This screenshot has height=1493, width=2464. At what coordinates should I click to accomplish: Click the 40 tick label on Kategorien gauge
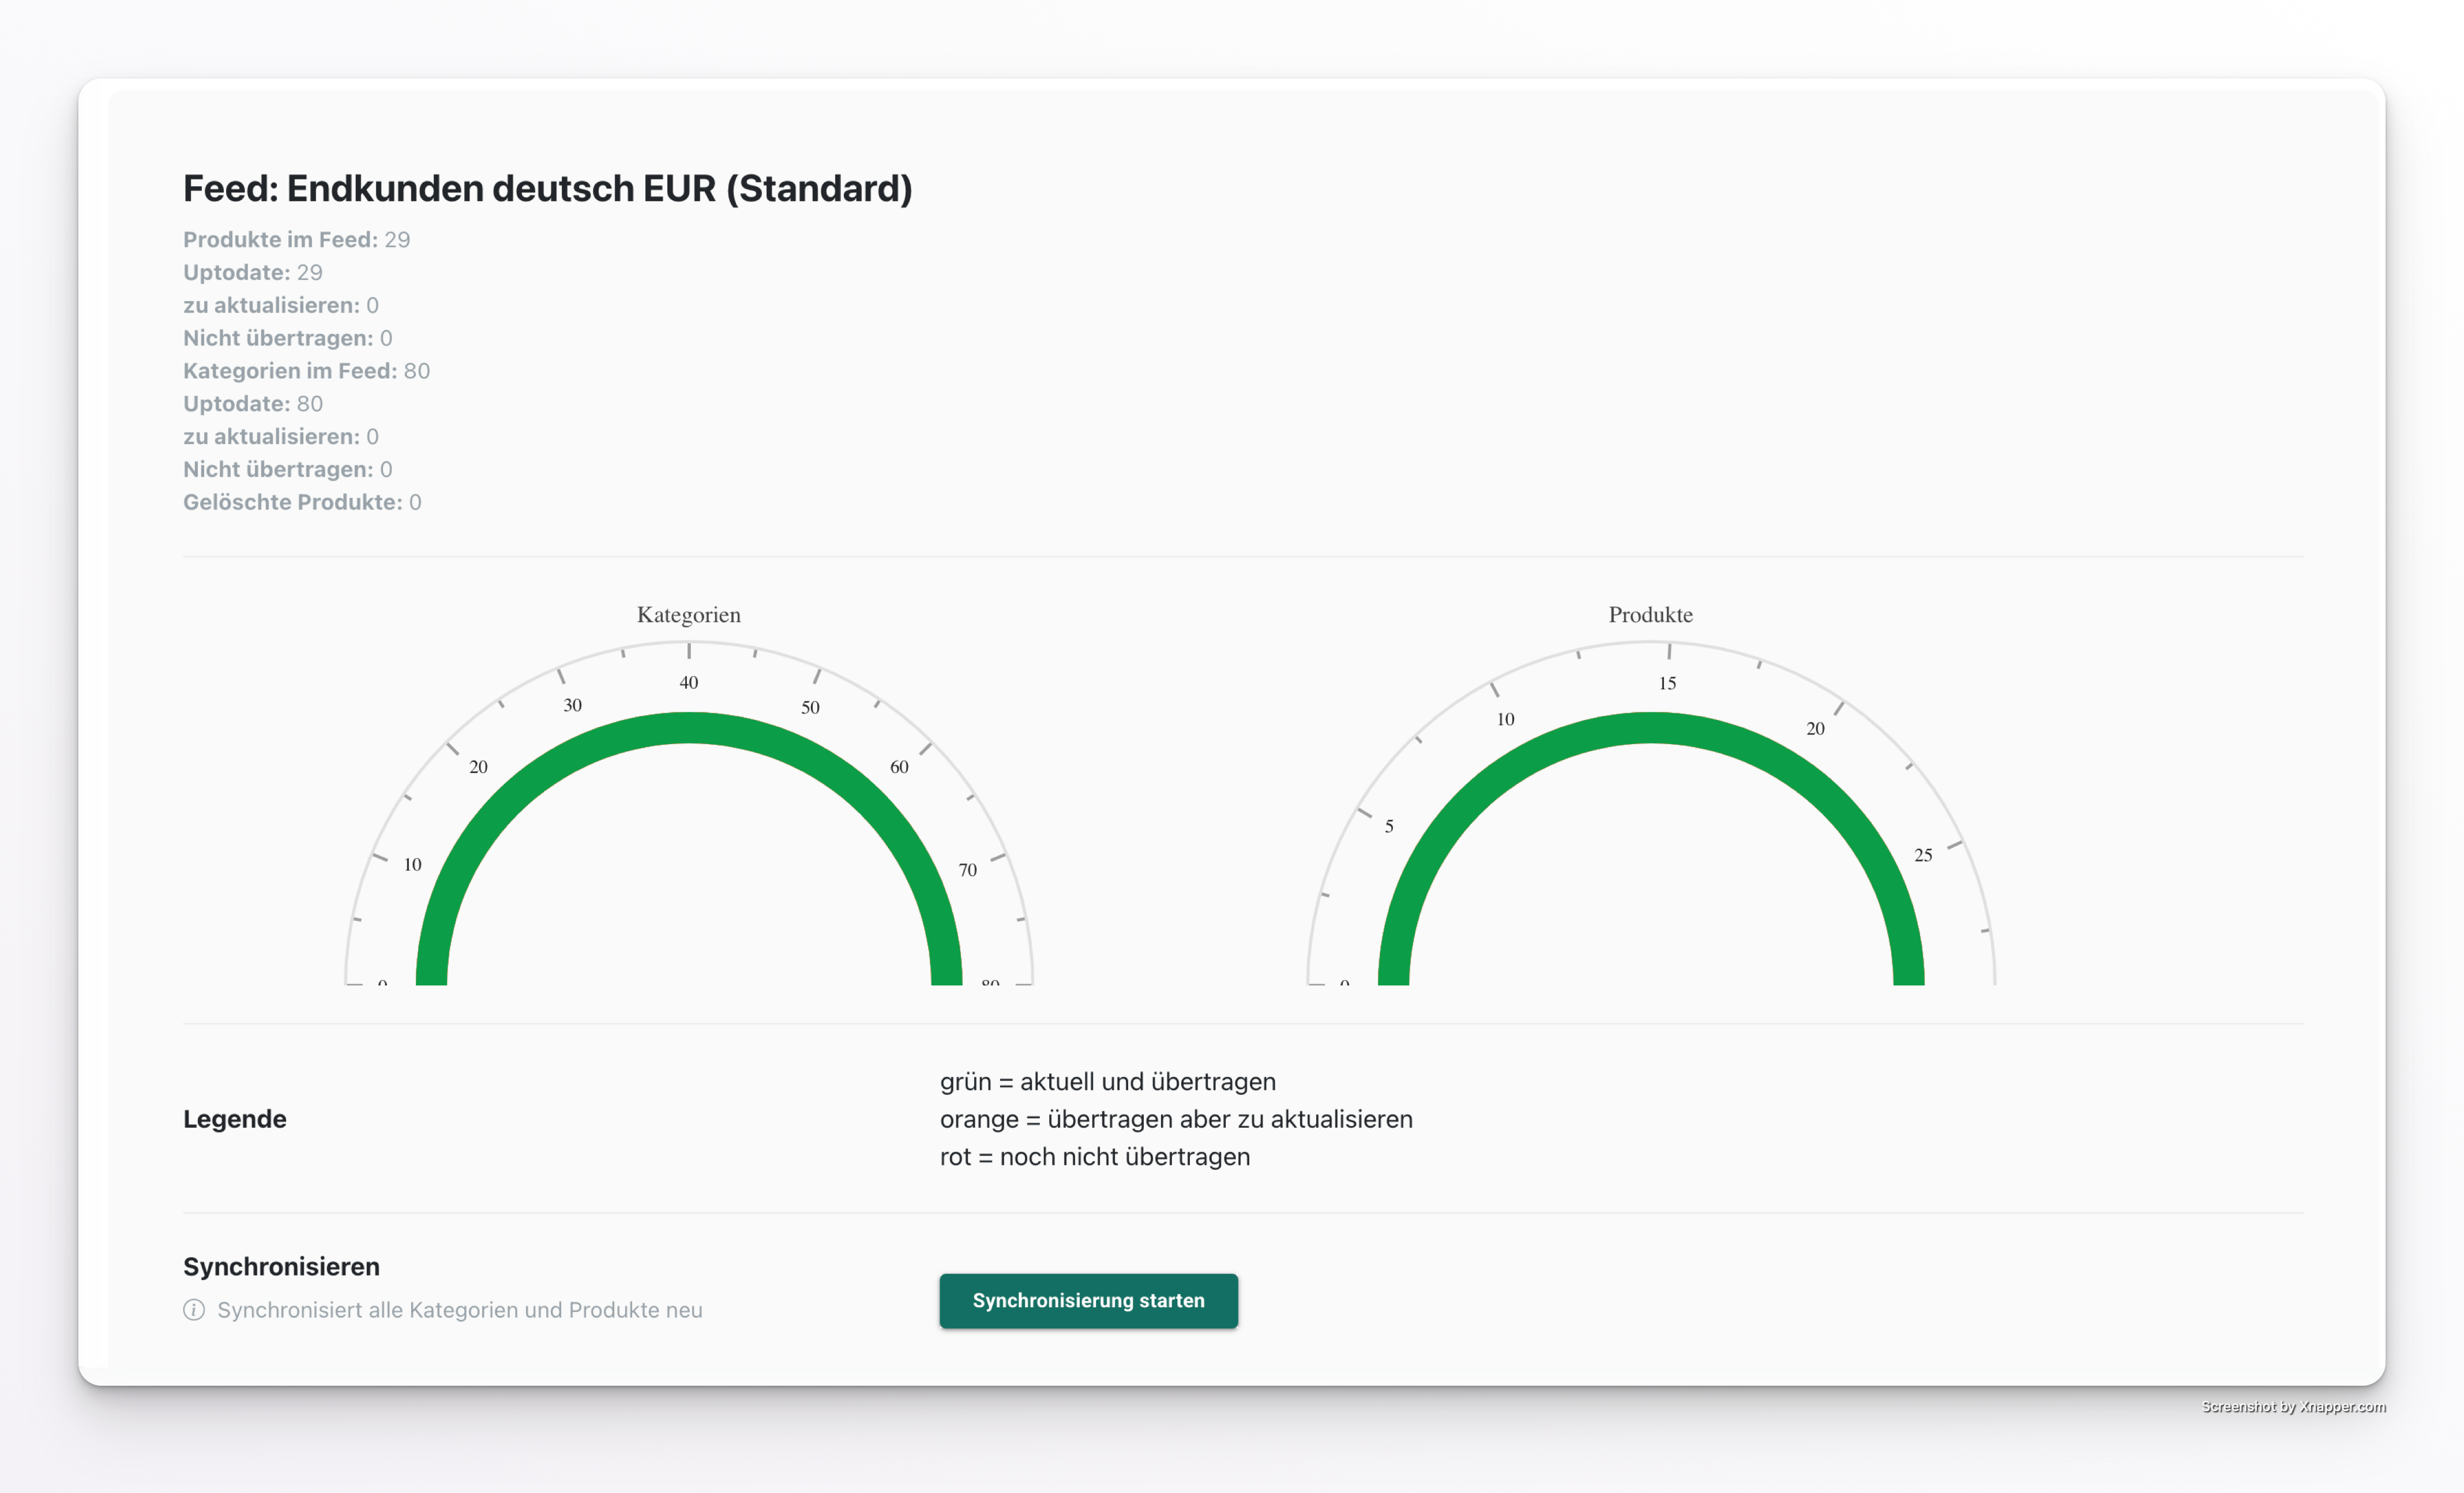[688, 683]
